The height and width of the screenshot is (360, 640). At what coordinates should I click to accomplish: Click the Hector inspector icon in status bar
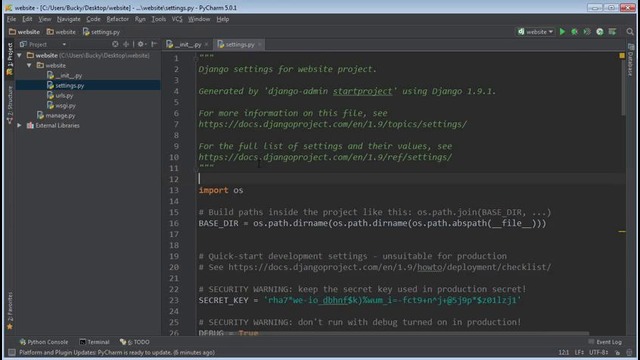[x=629, y=352]
